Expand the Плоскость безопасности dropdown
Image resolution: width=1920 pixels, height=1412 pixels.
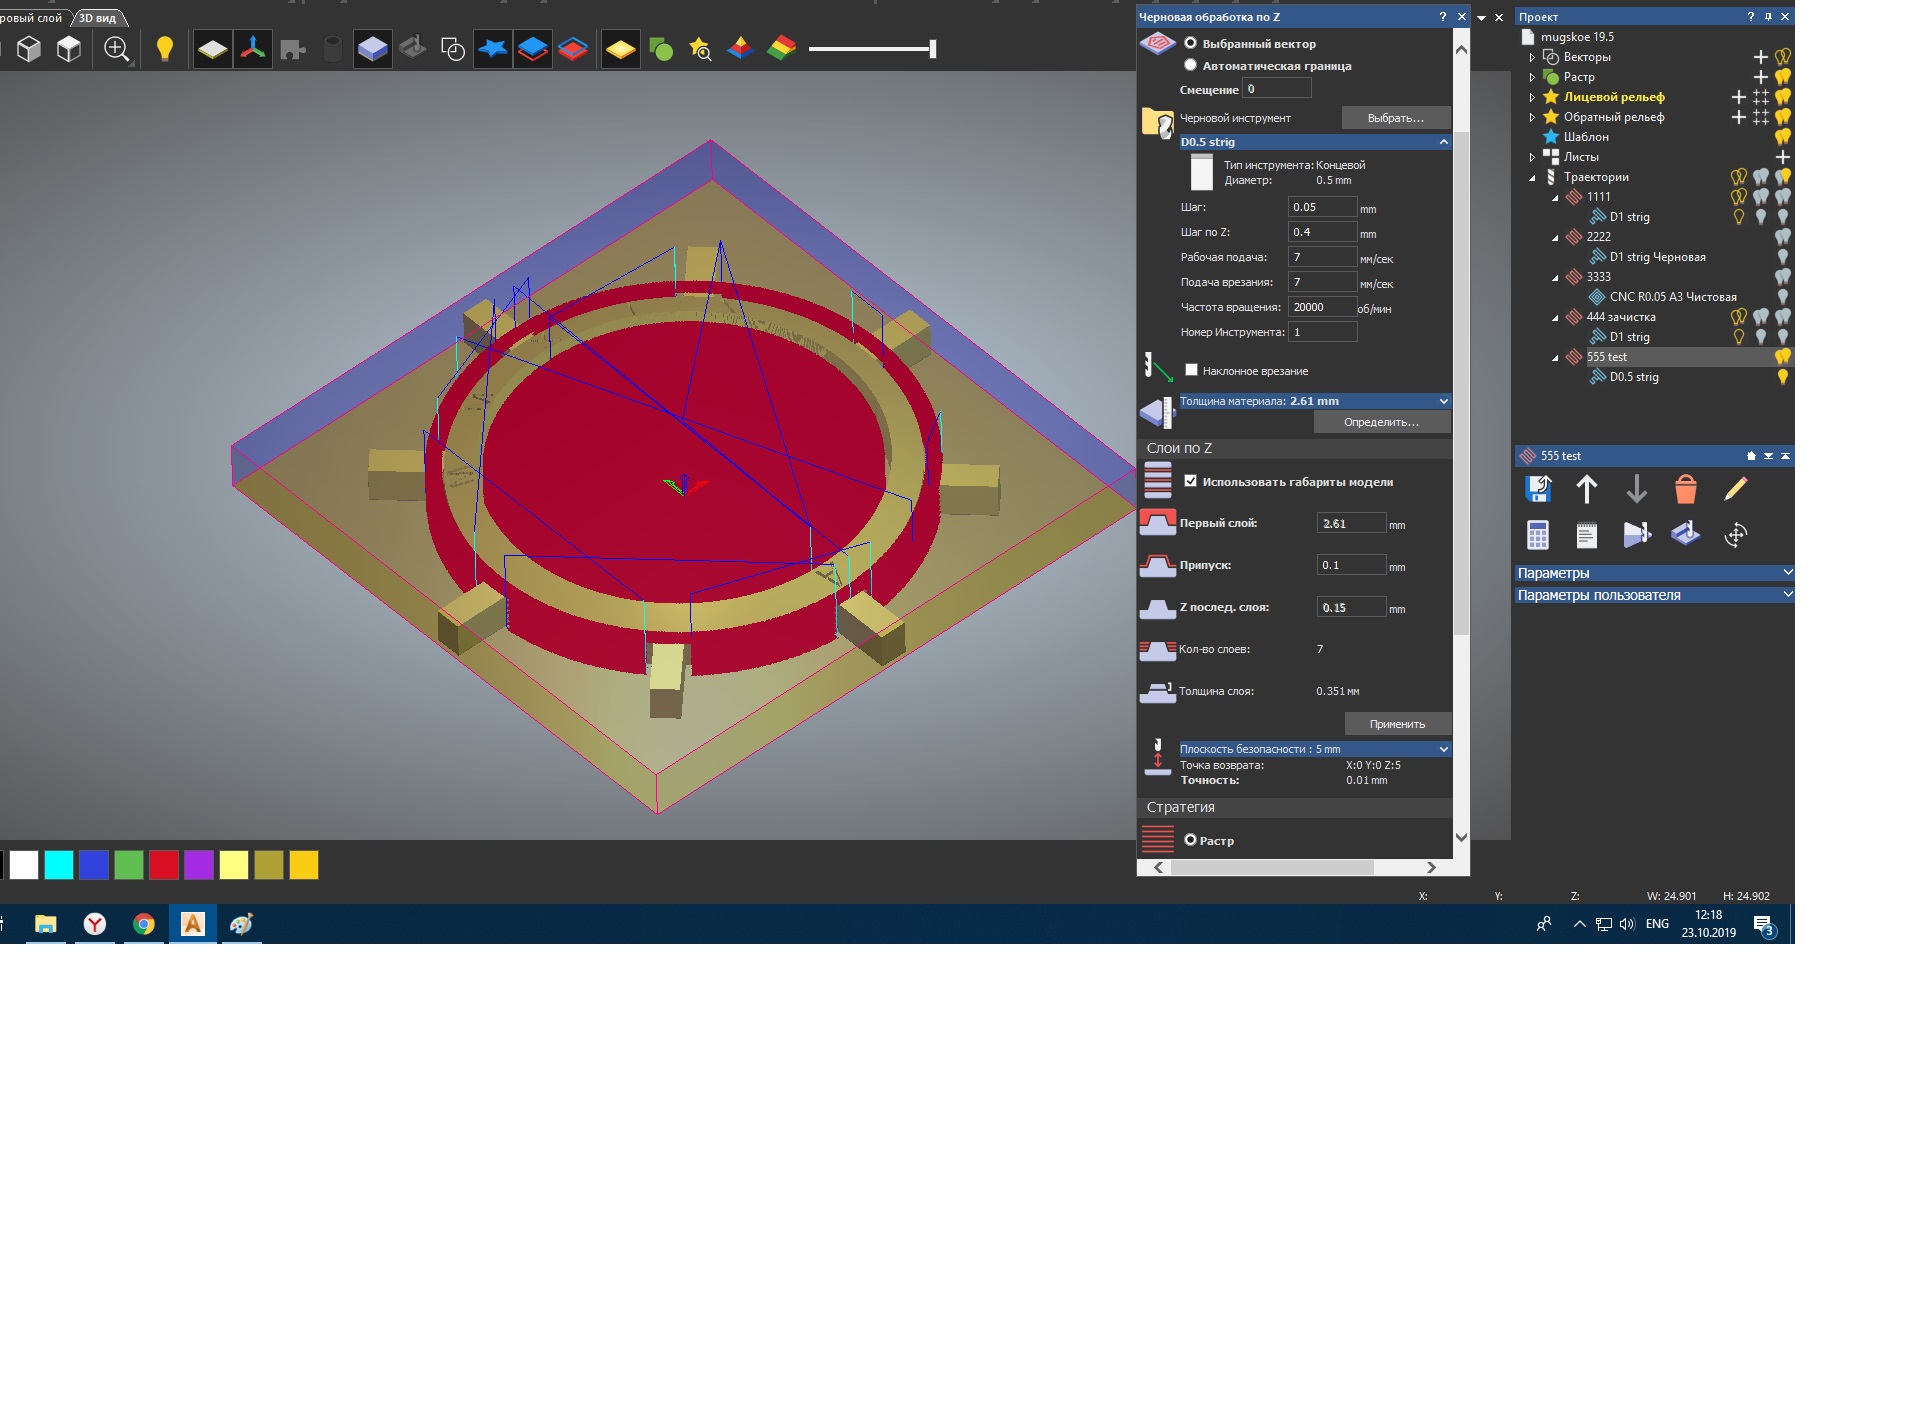tap(1443, 749)
